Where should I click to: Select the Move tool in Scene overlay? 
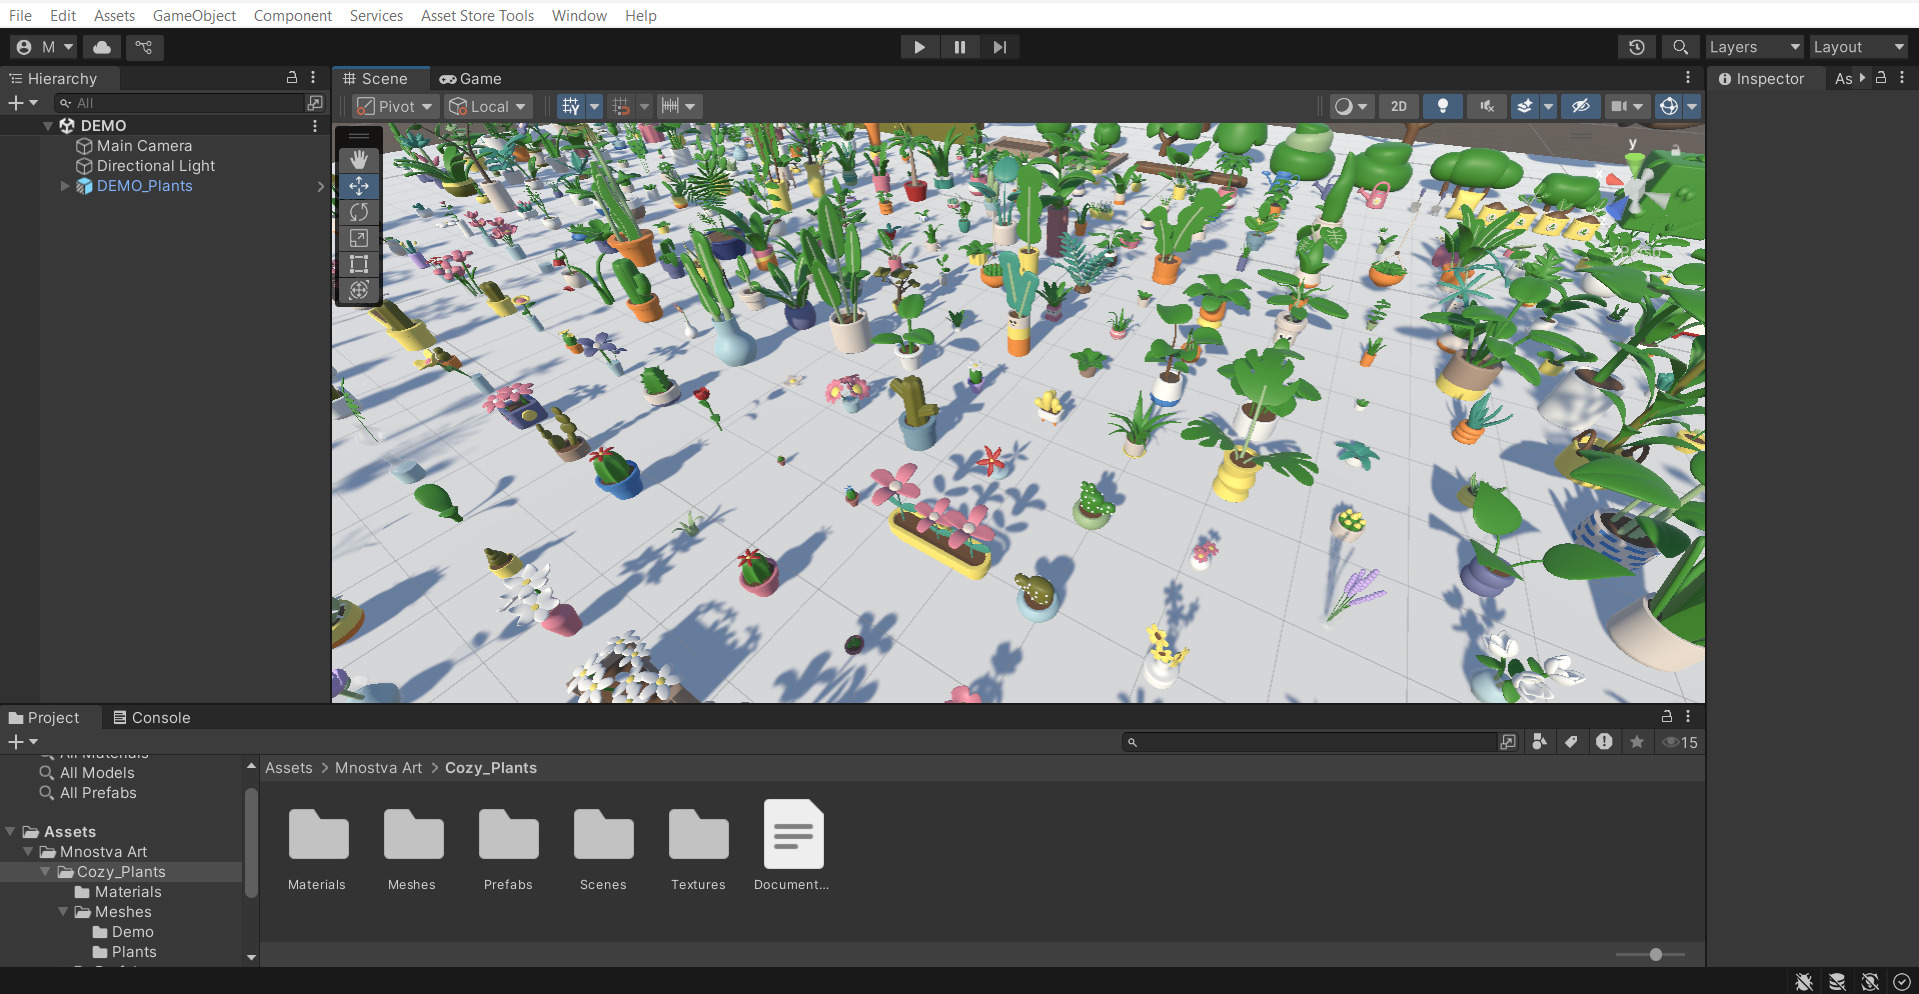359,186
